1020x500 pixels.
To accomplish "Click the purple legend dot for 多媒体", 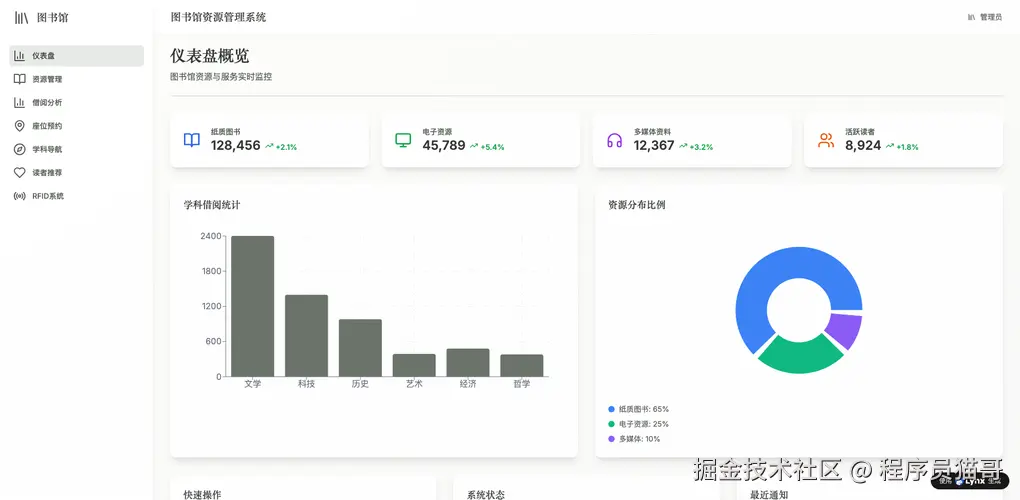I will 611,439.
